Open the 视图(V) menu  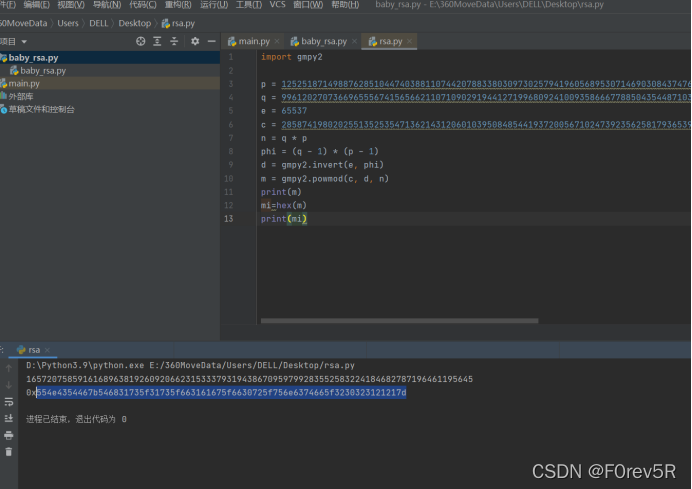71,5
